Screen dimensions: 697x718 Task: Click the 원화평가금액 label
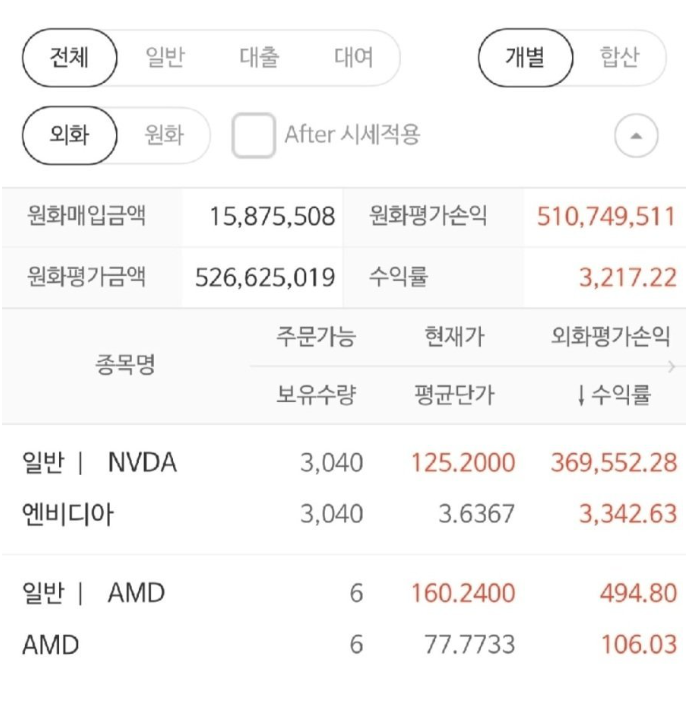click(x=87, y=277)
